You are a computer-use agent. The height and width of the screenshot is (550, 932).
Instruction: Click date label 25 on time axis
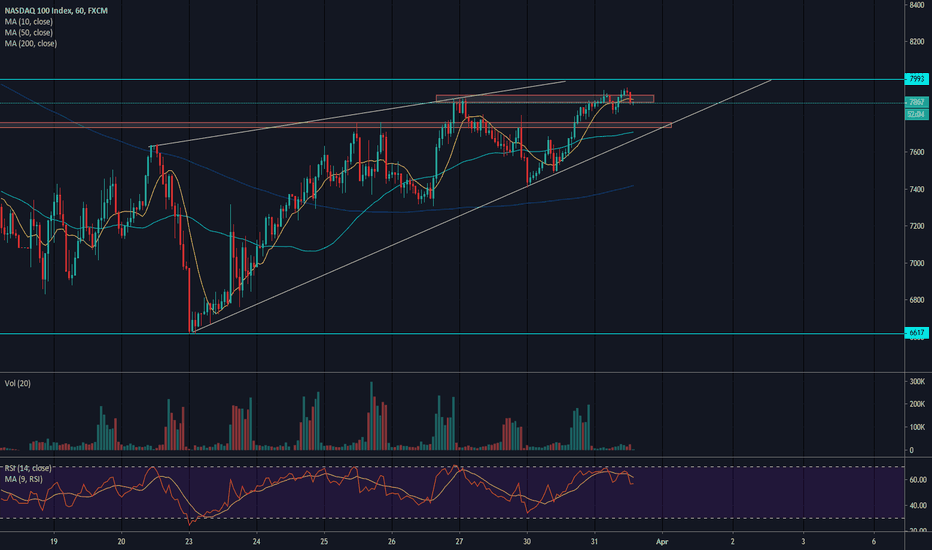coord(324,542)
